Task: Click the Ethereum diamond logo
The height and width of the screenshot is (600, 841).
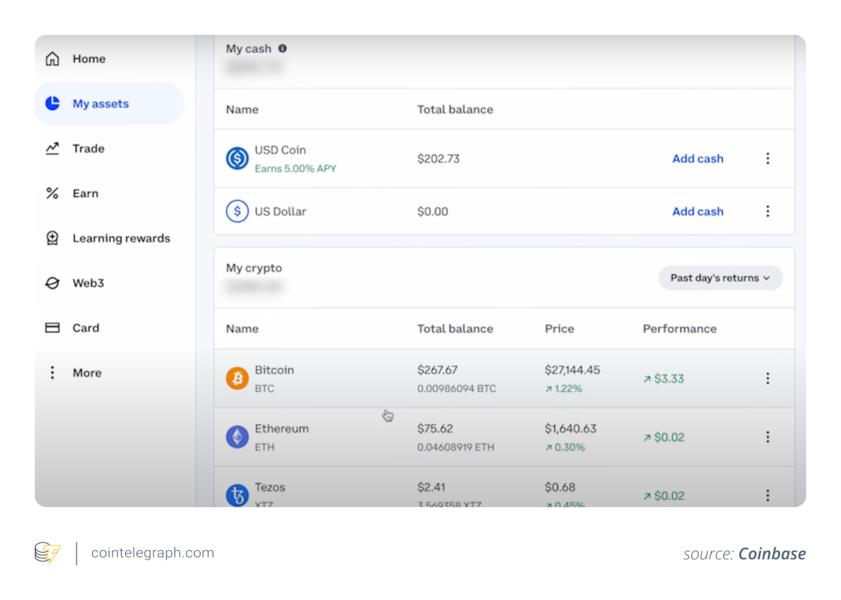Action: pos(237,436)
